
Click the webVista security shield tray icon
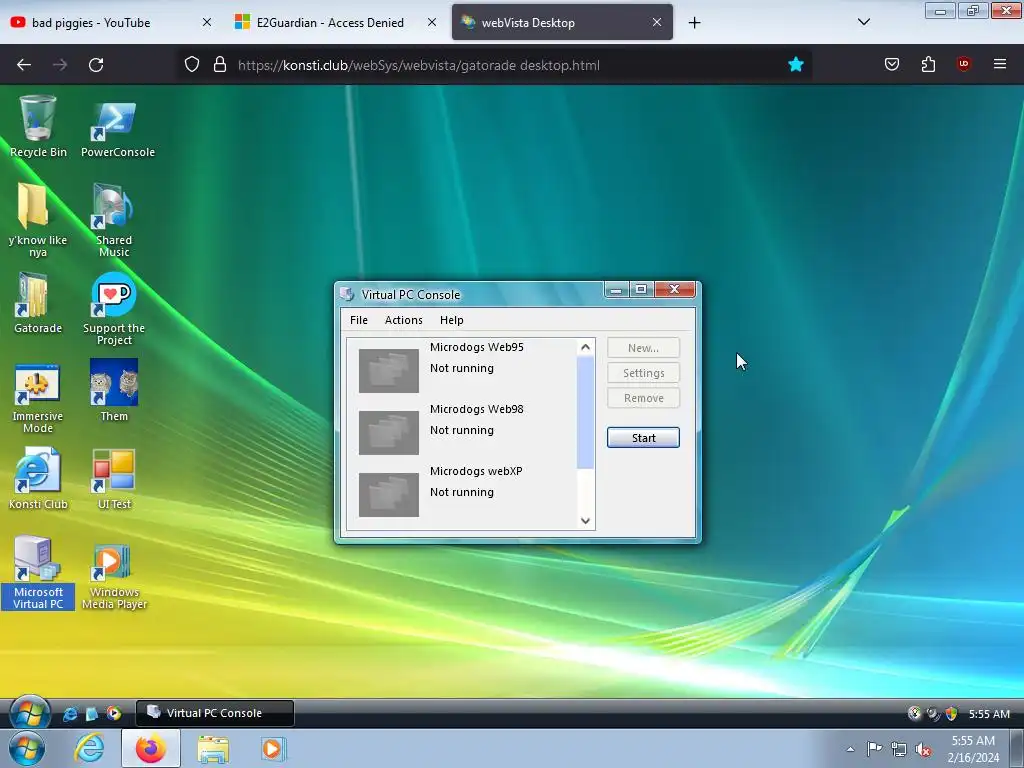pyautogui.click(x=952, y=714)
